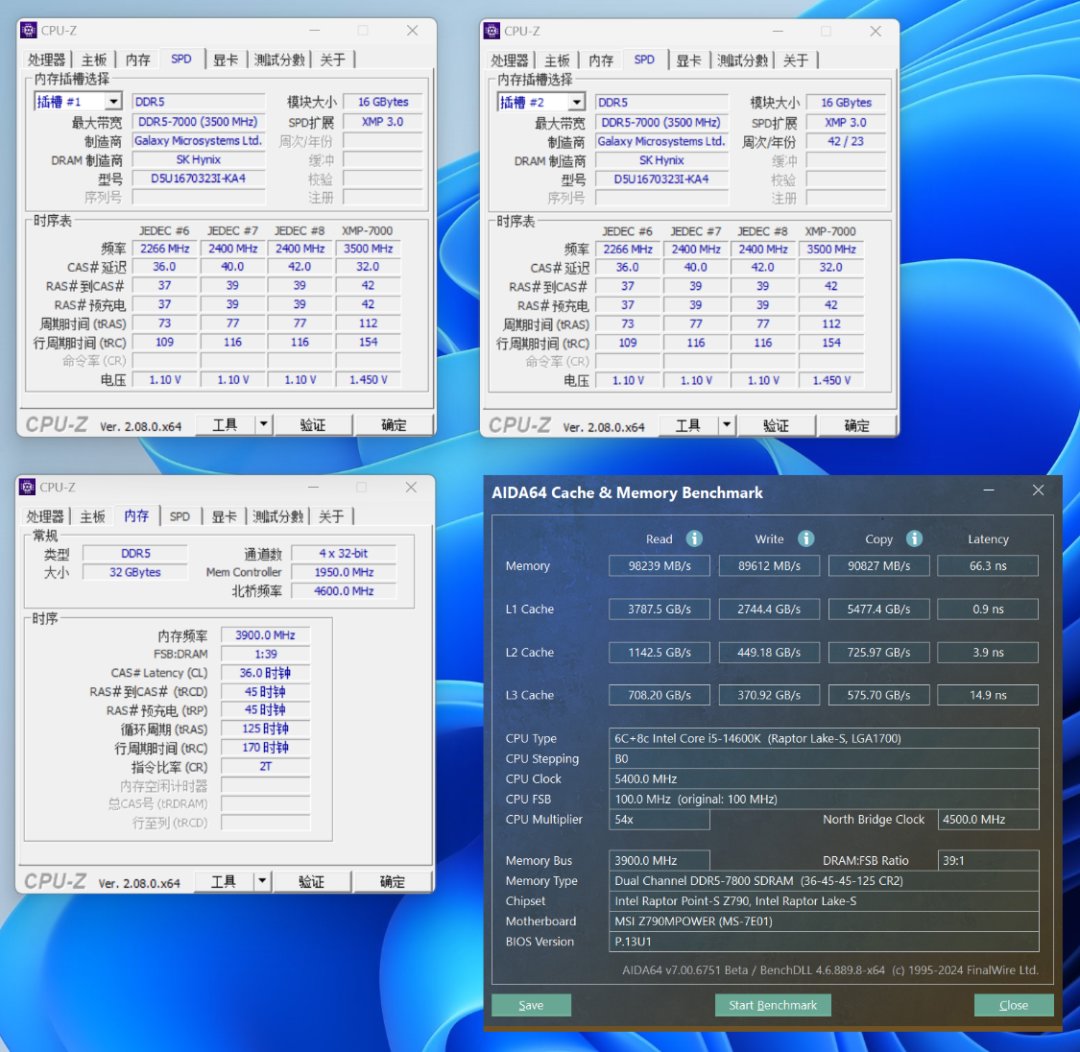1080x1052 pixels.
Task: Click 确定 button in slot #1 window
Action: (394, 424)
